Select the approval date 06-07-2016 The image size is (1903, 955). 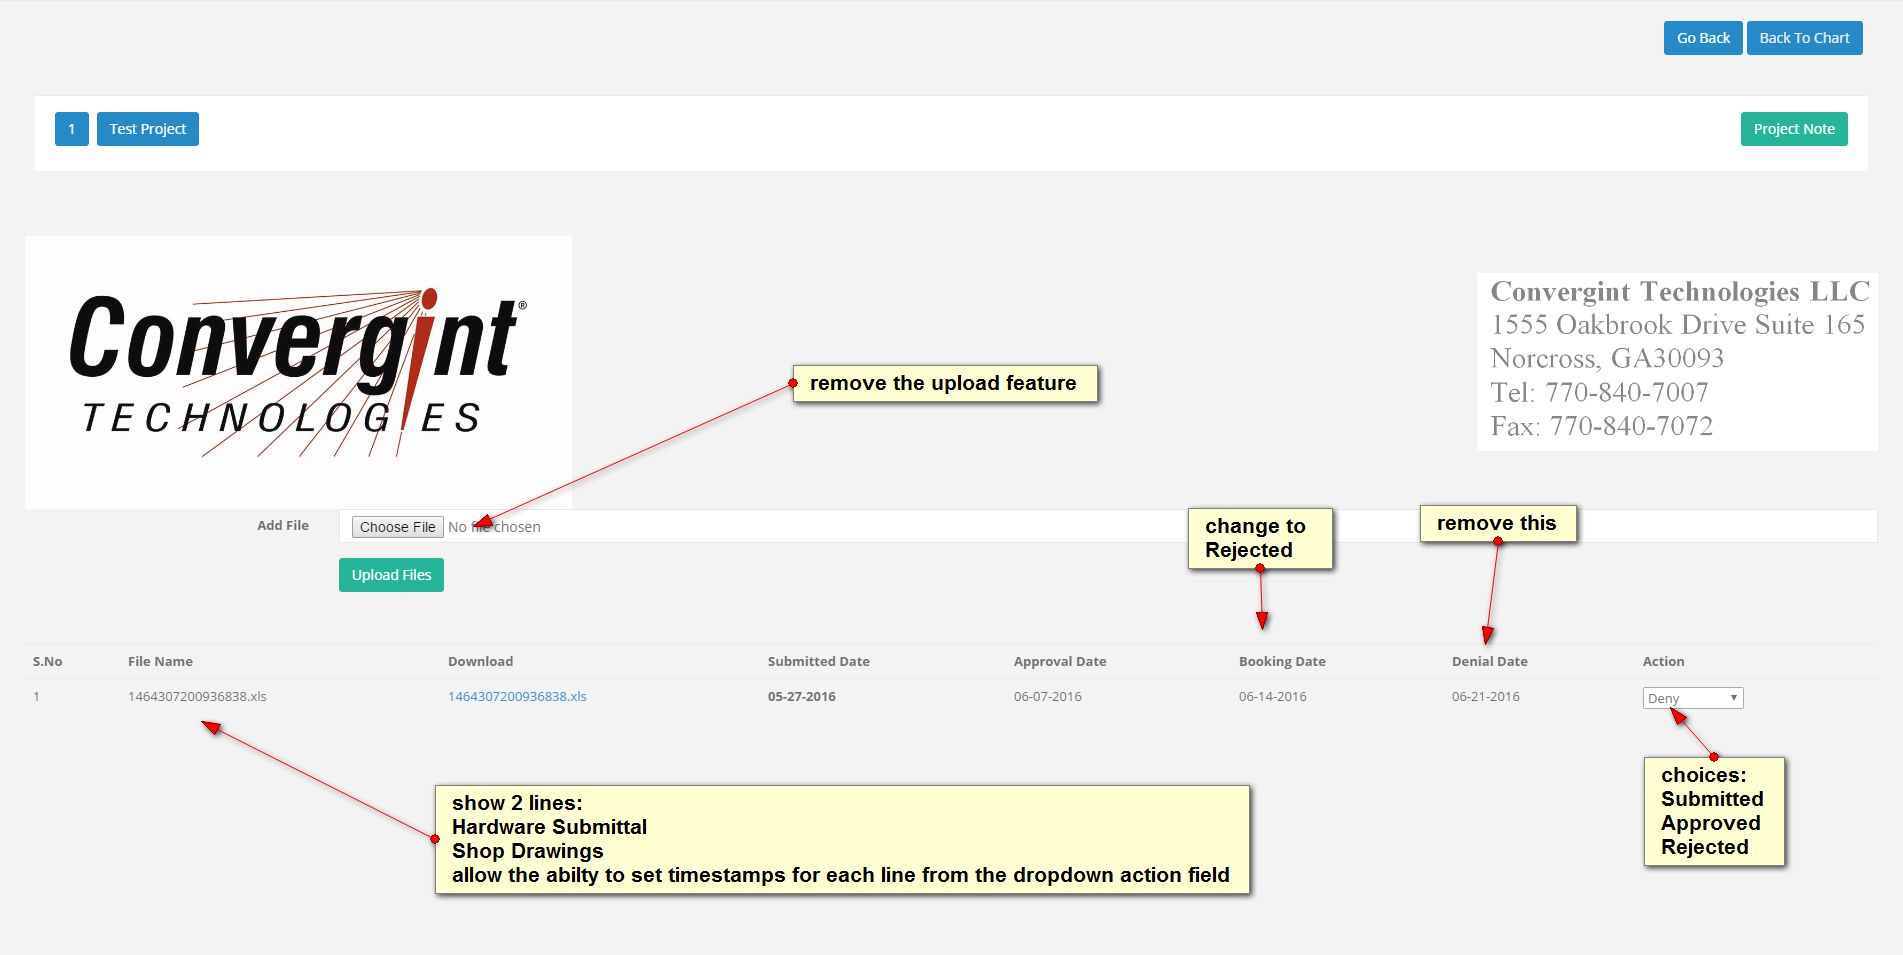pos(1048,697)
